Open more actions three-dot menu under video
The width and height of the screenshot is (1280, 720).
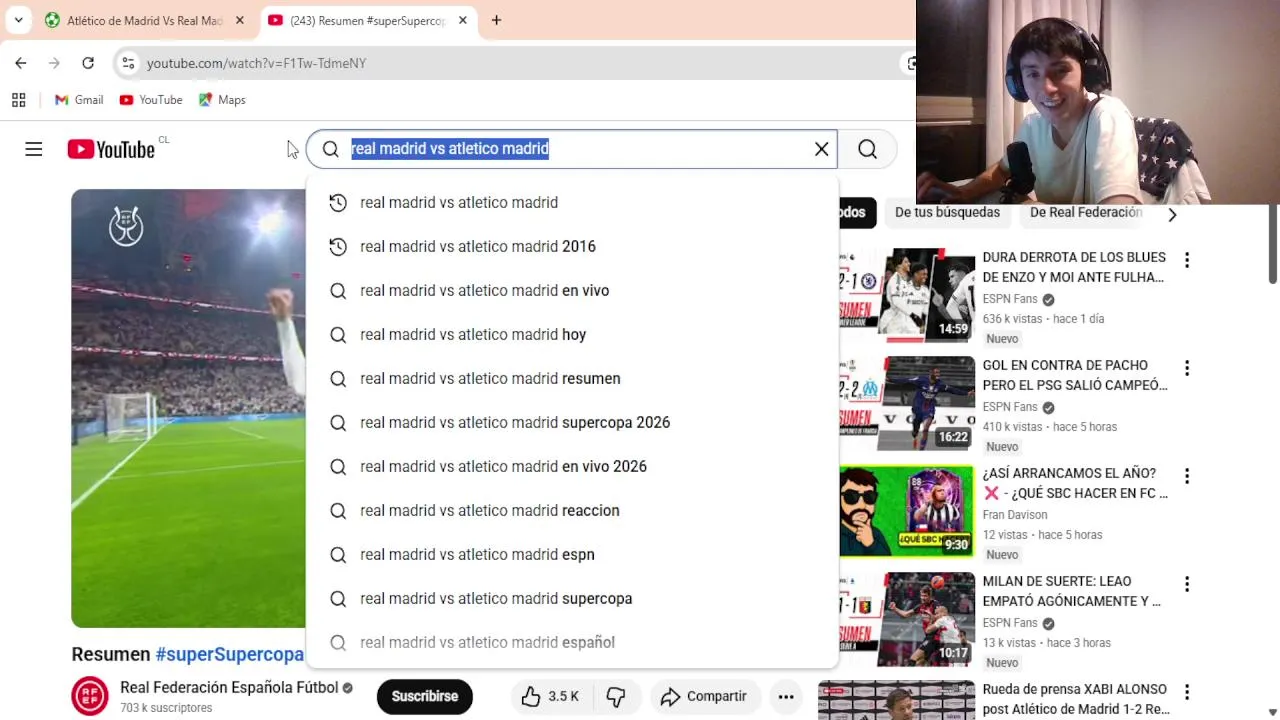coord(786,696)
